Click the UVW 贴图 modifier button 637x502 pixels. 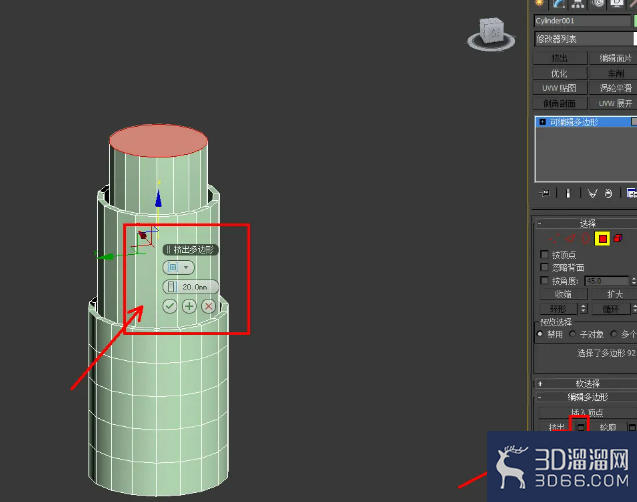point(560,88)
